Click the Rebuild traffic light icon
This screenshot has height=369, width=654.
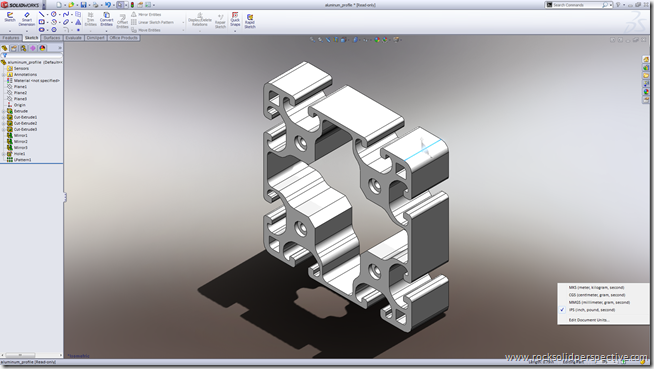coord(133,5)
